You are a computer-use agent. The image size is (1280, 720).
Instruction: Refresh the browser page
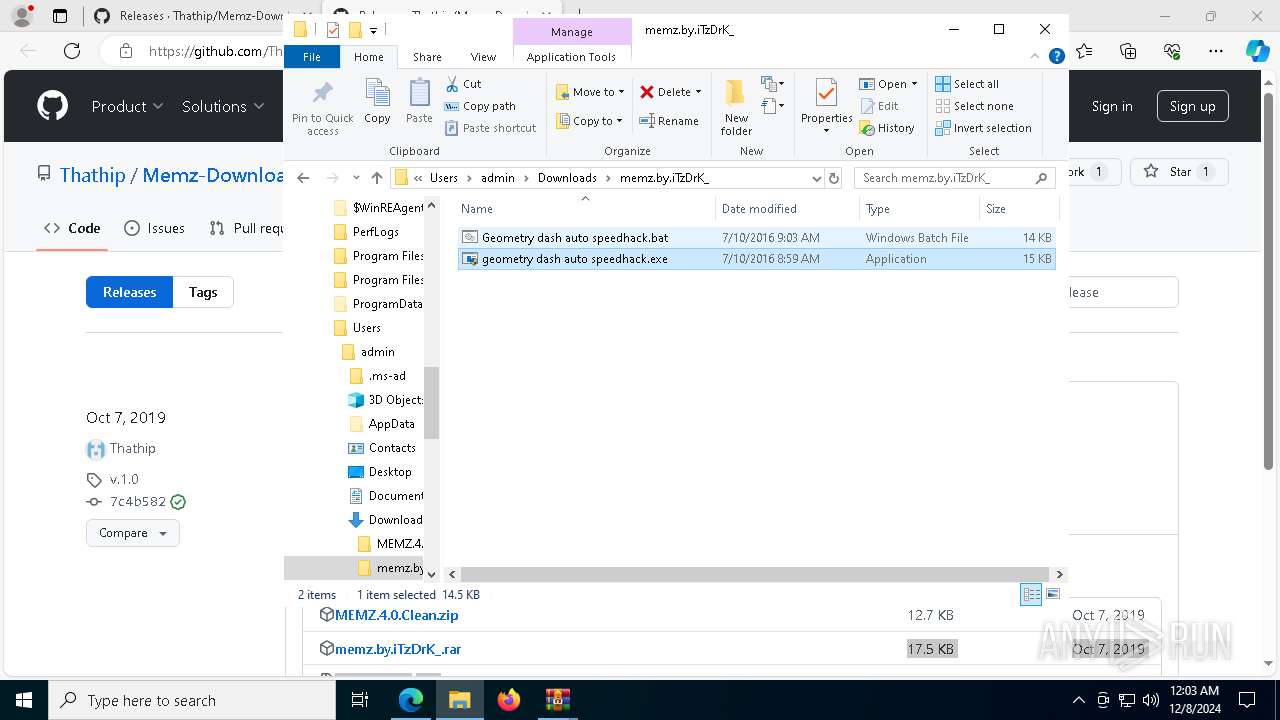(x=72, y=51)
